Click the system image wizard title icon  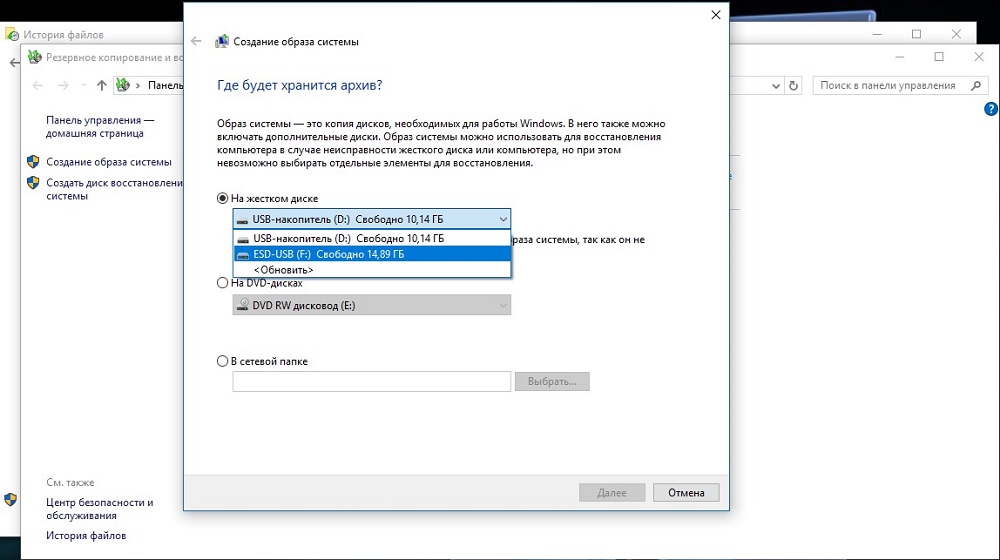pos(221,41)
